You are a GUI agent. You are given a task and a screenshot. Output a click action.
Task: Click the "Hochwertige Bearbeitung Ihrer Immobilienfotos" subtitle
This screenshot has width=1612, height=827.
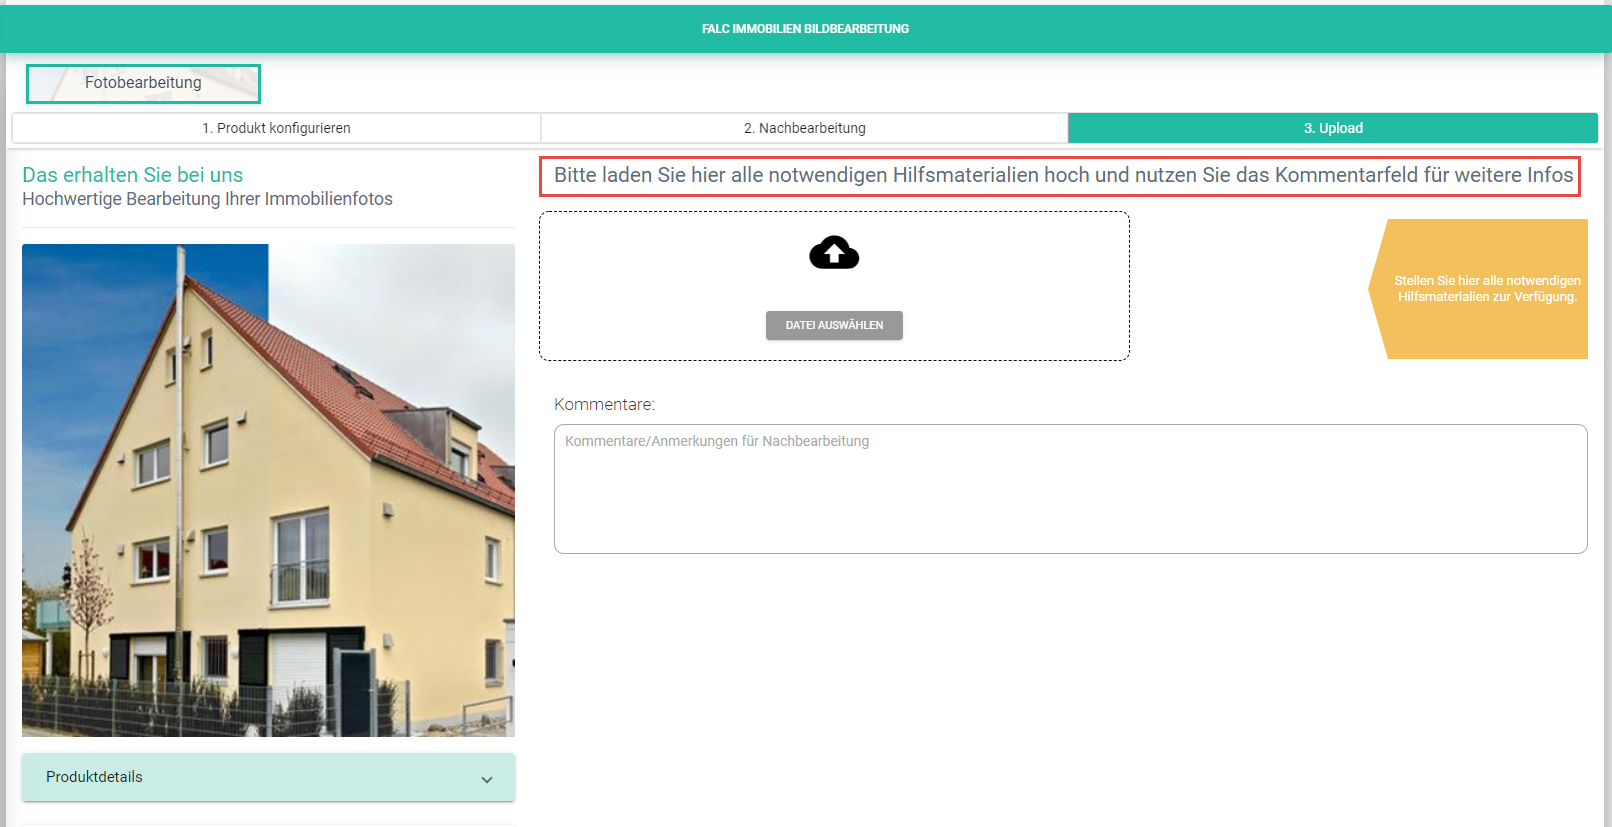207,199
